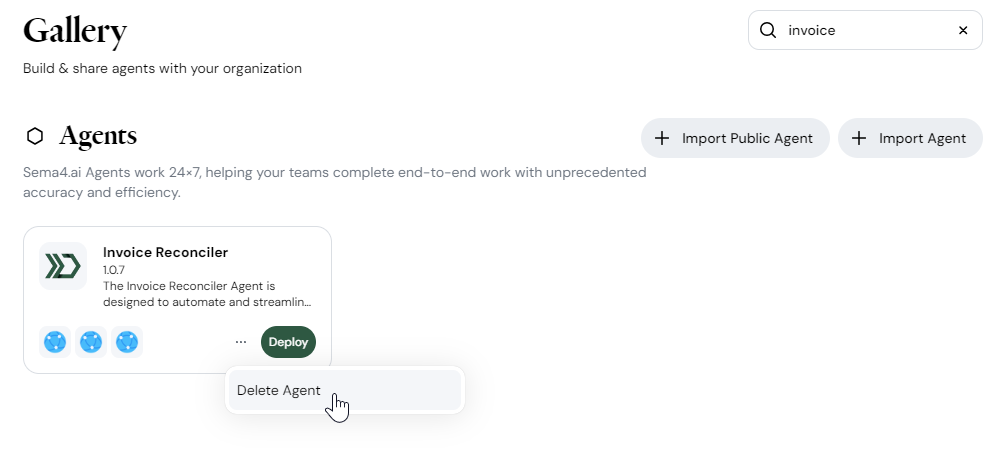The width and height of the screenshot is (994, 456).
Task: Open the Invoice Reconciler agent title
Action: click(x=165, y=252)
